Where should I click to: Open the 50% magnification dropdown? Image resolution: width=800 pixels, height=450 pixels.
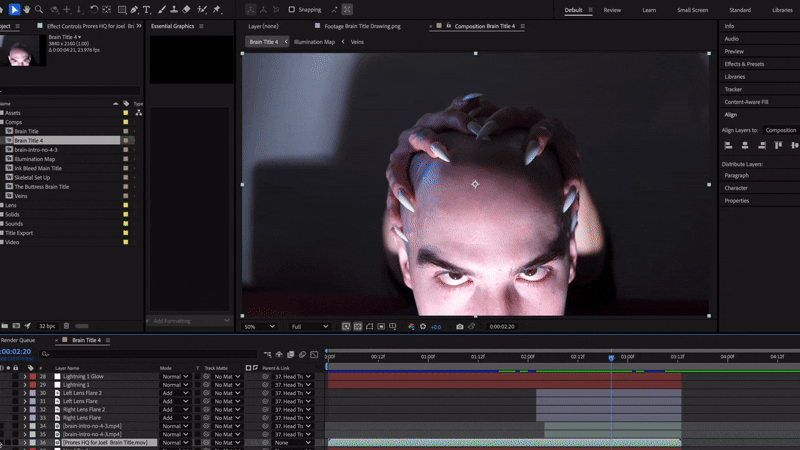(260, 326)
